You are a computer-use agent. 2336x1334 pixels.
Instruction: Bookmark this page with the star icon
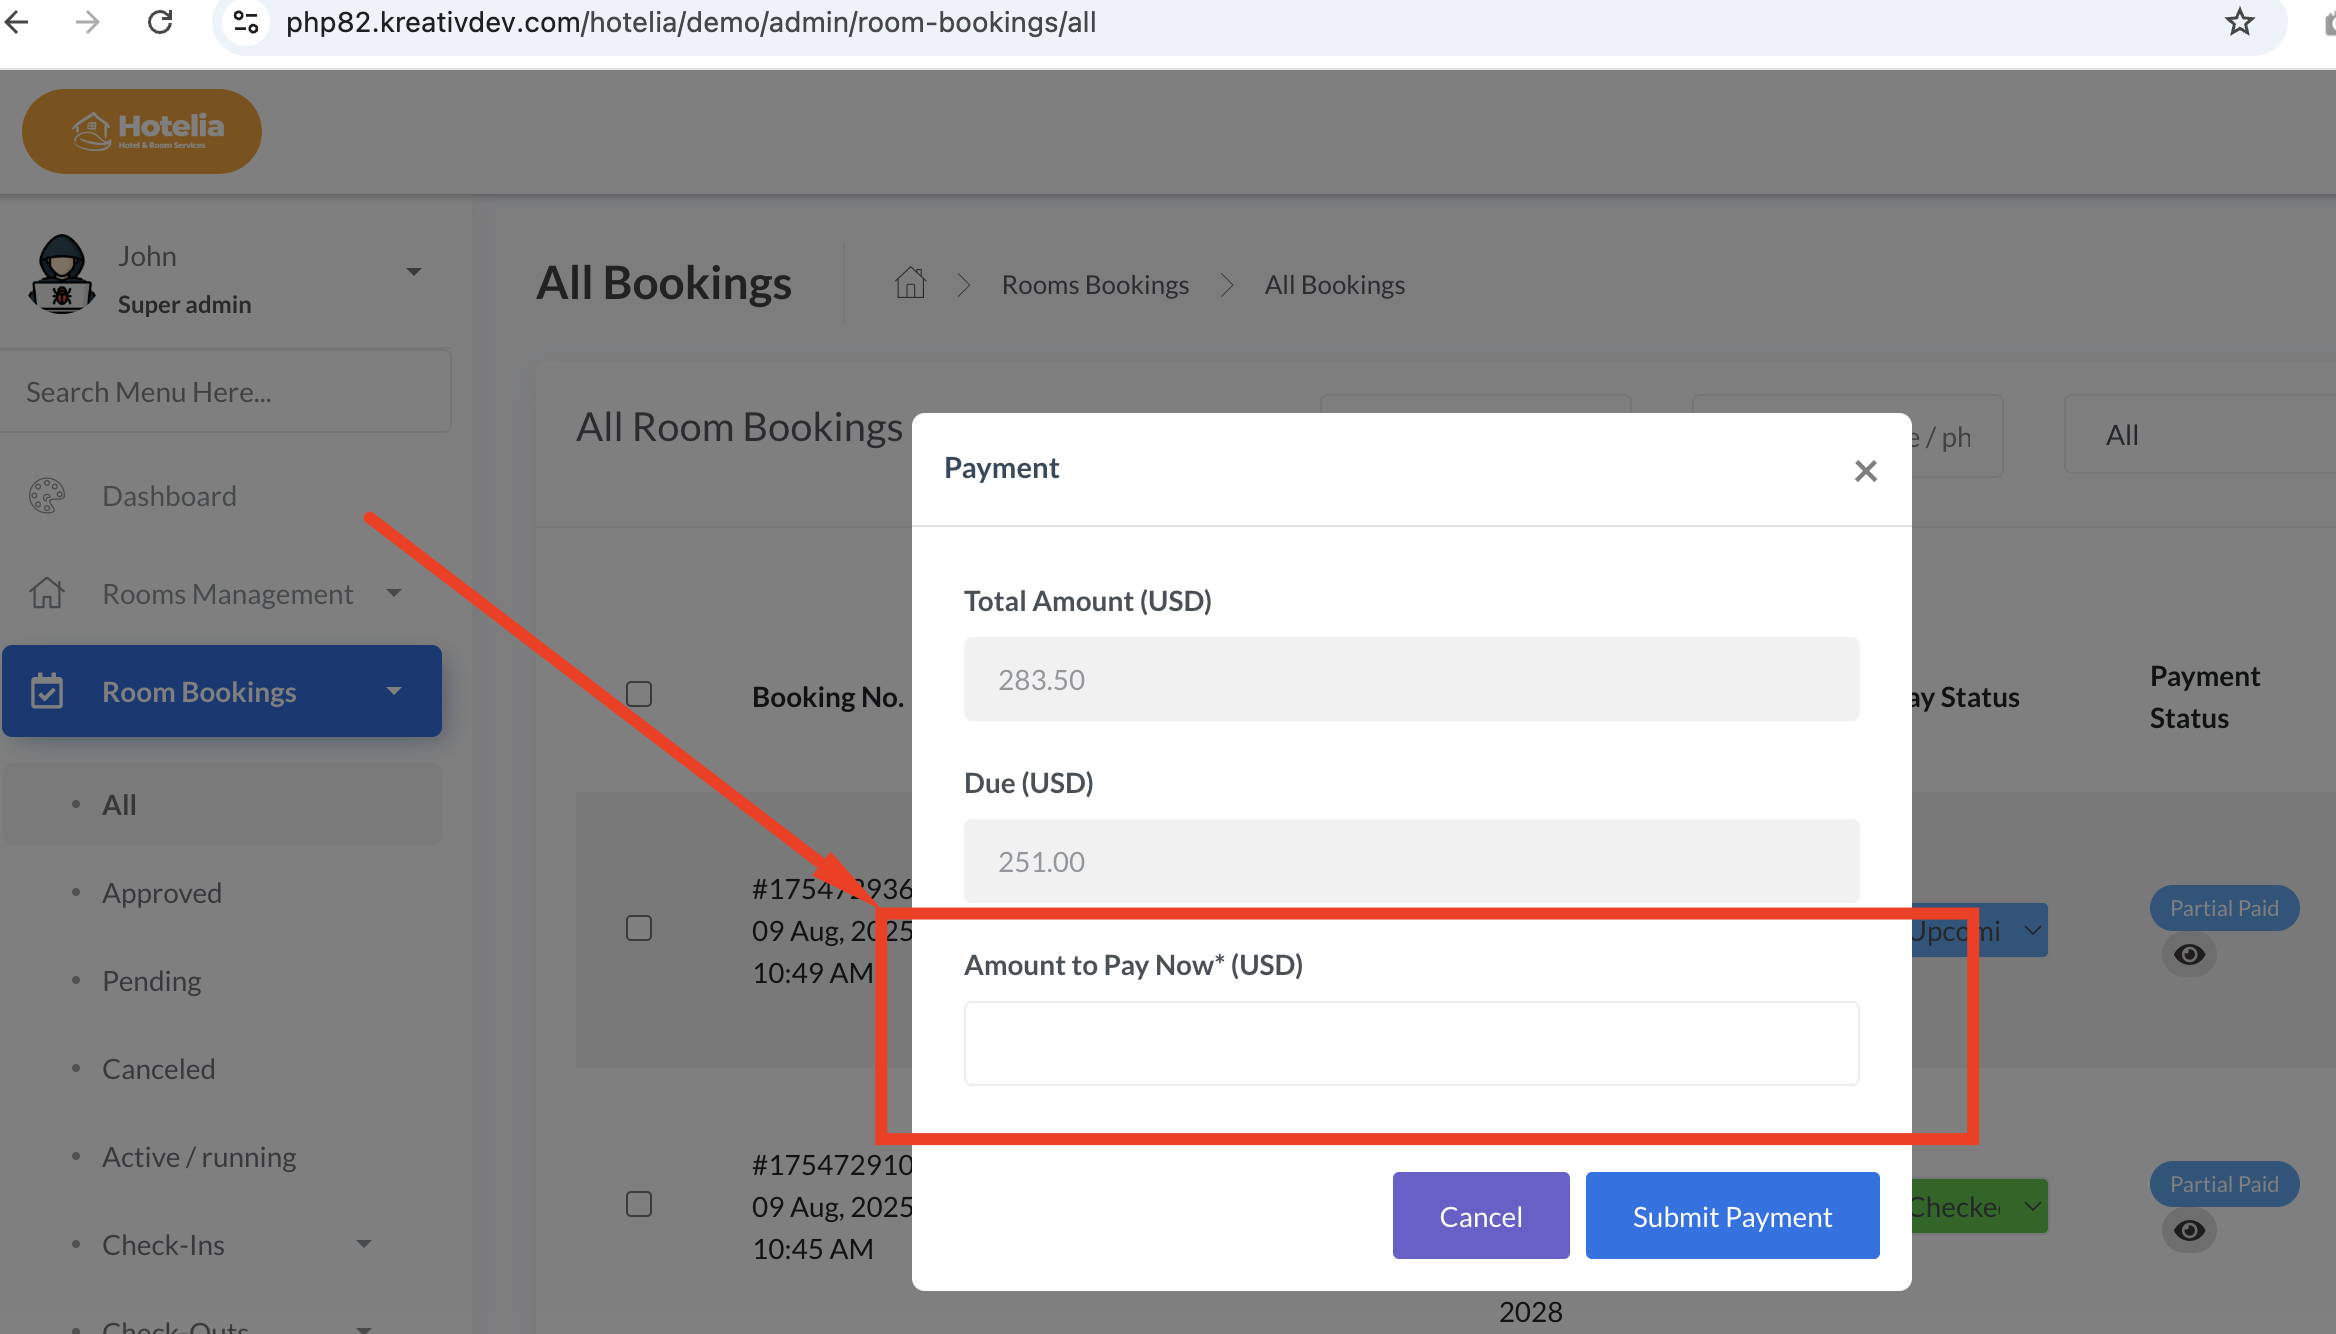click(2240, 21)
